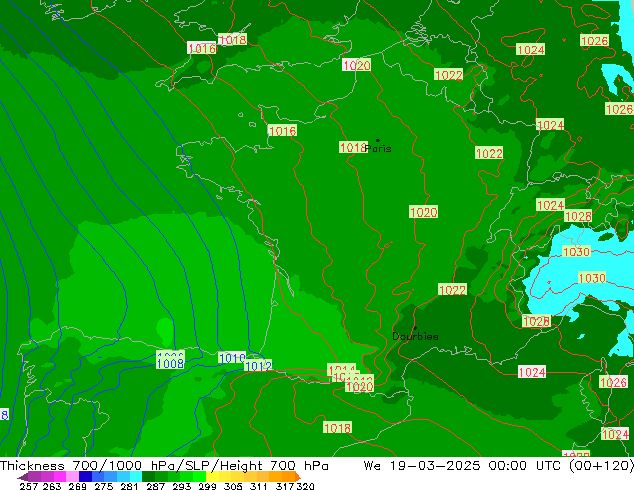Viewport: 634px width, 490px height.
Task: Pick the bright yellow legend swatch after 299
Action: point(213,476)
